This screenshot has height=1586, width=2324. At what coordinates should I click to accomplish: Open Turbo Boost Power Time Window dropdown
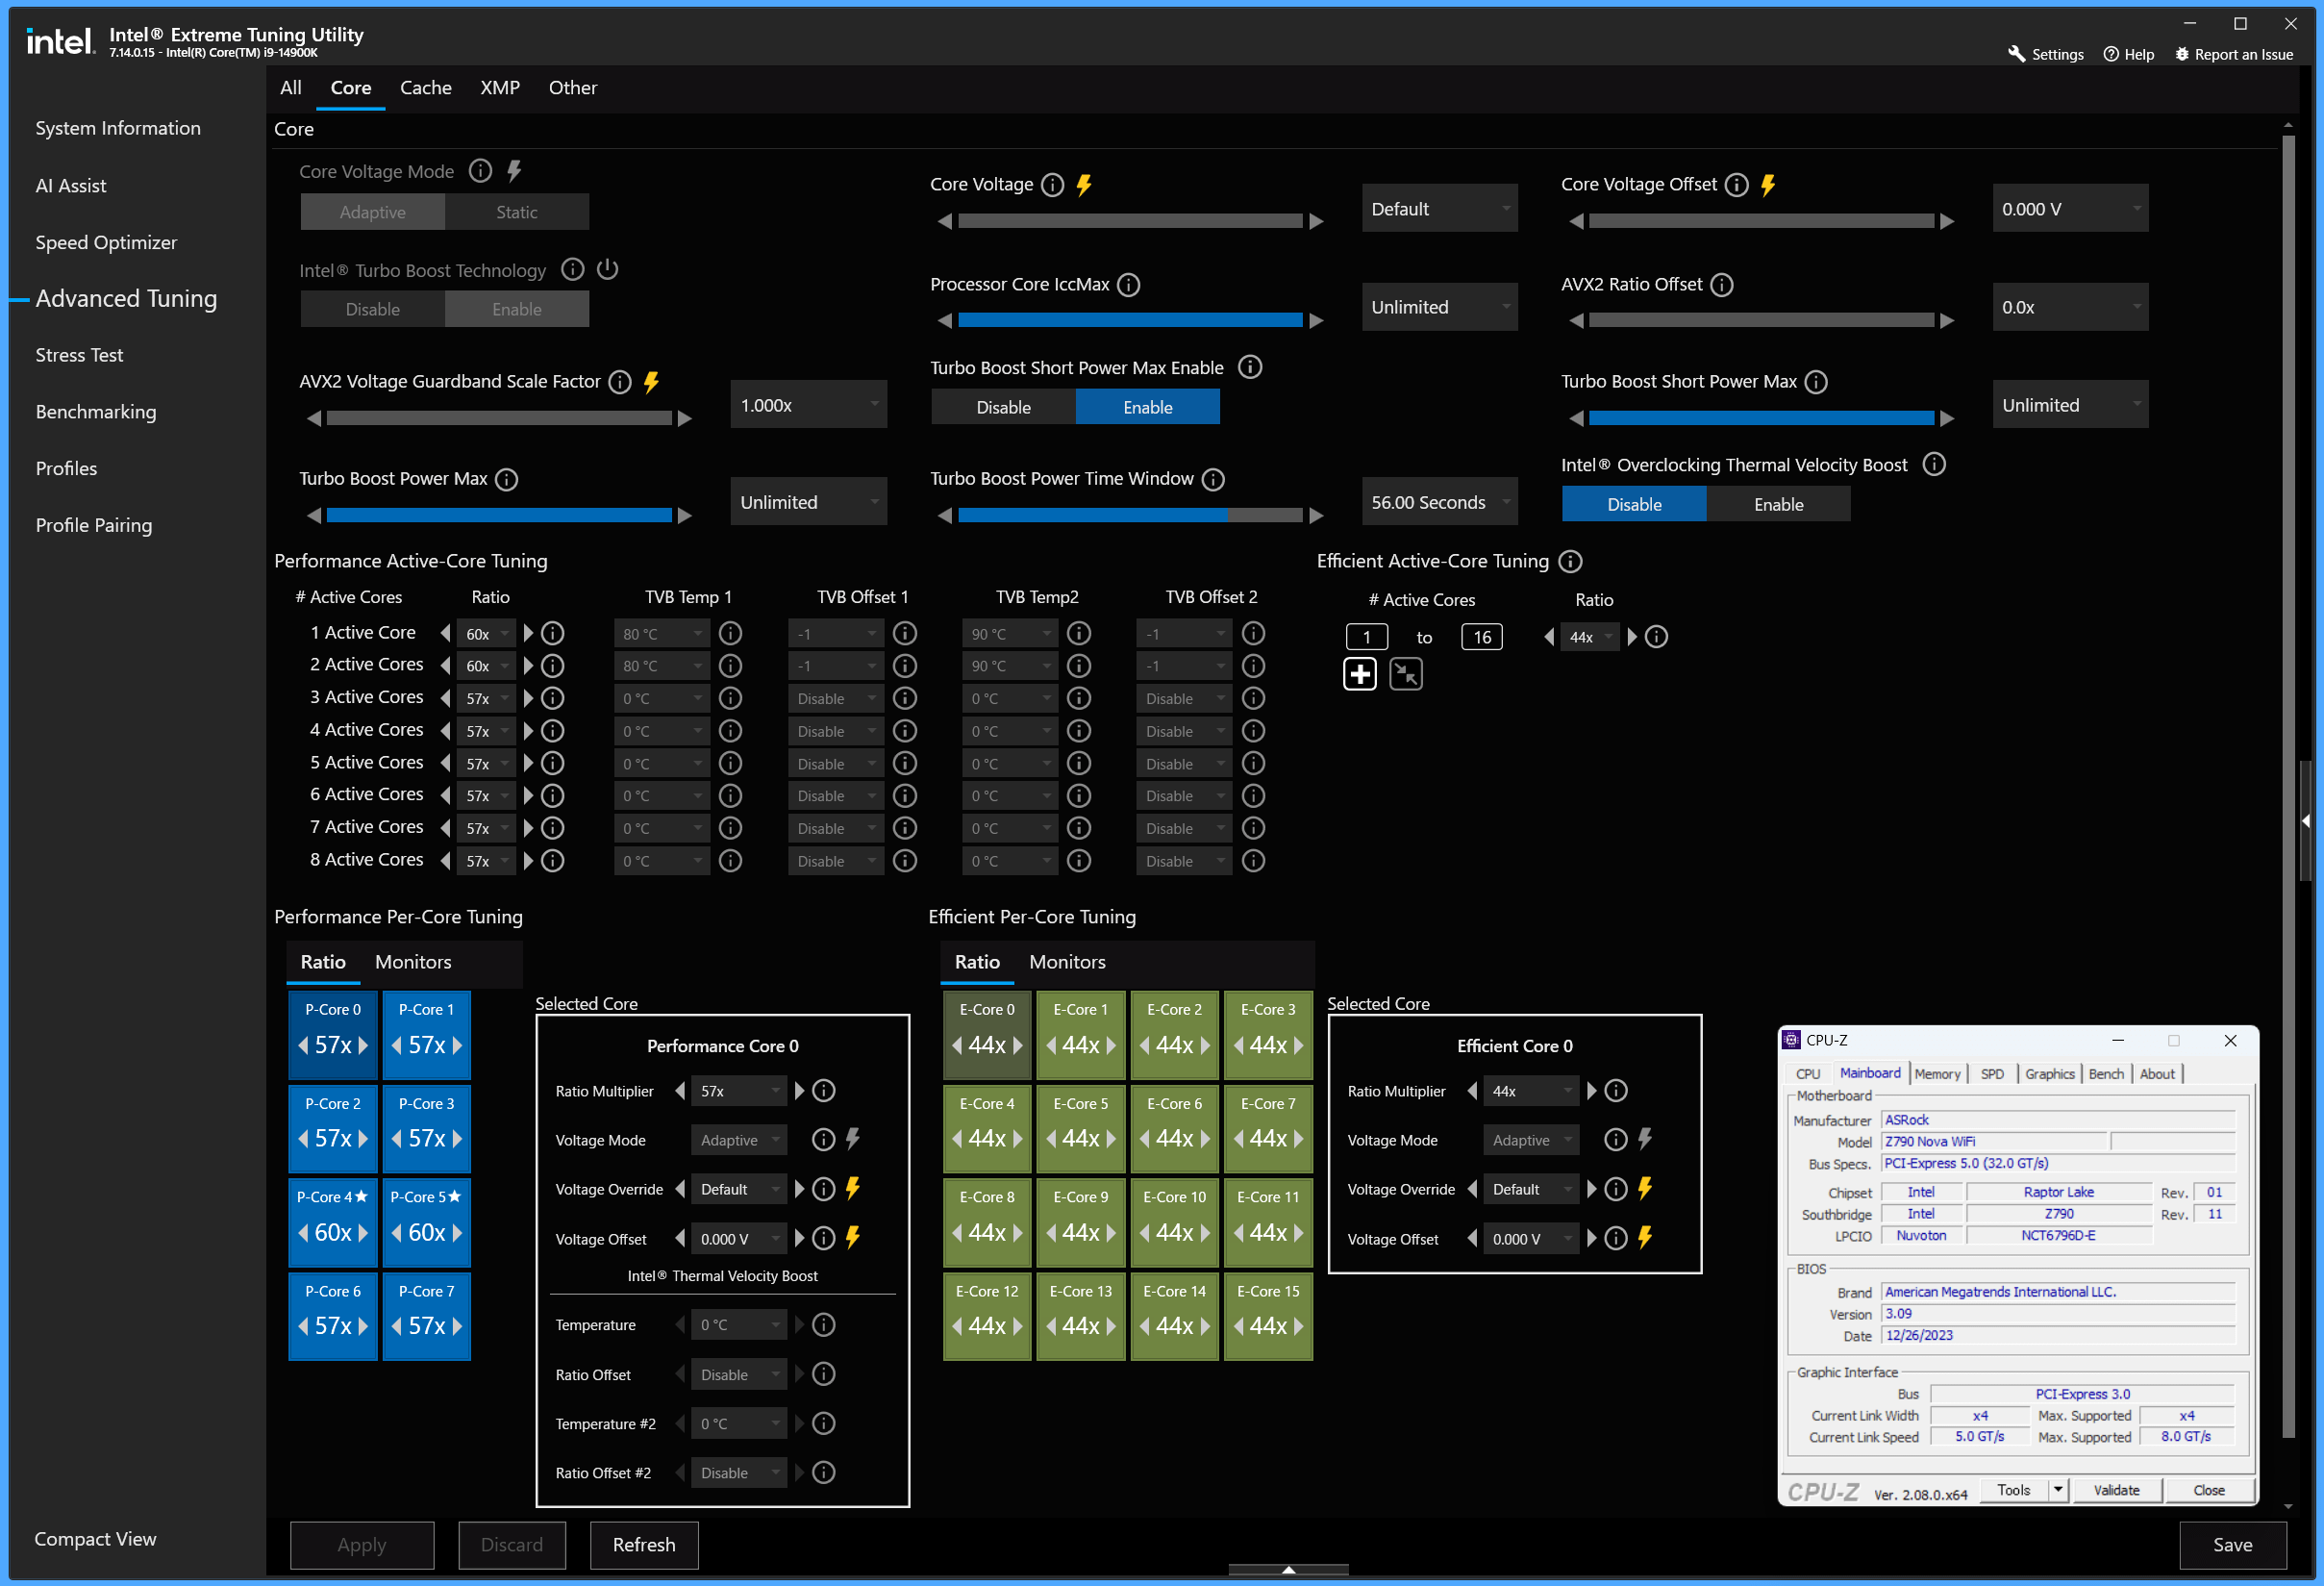[x=1438, y=503]
